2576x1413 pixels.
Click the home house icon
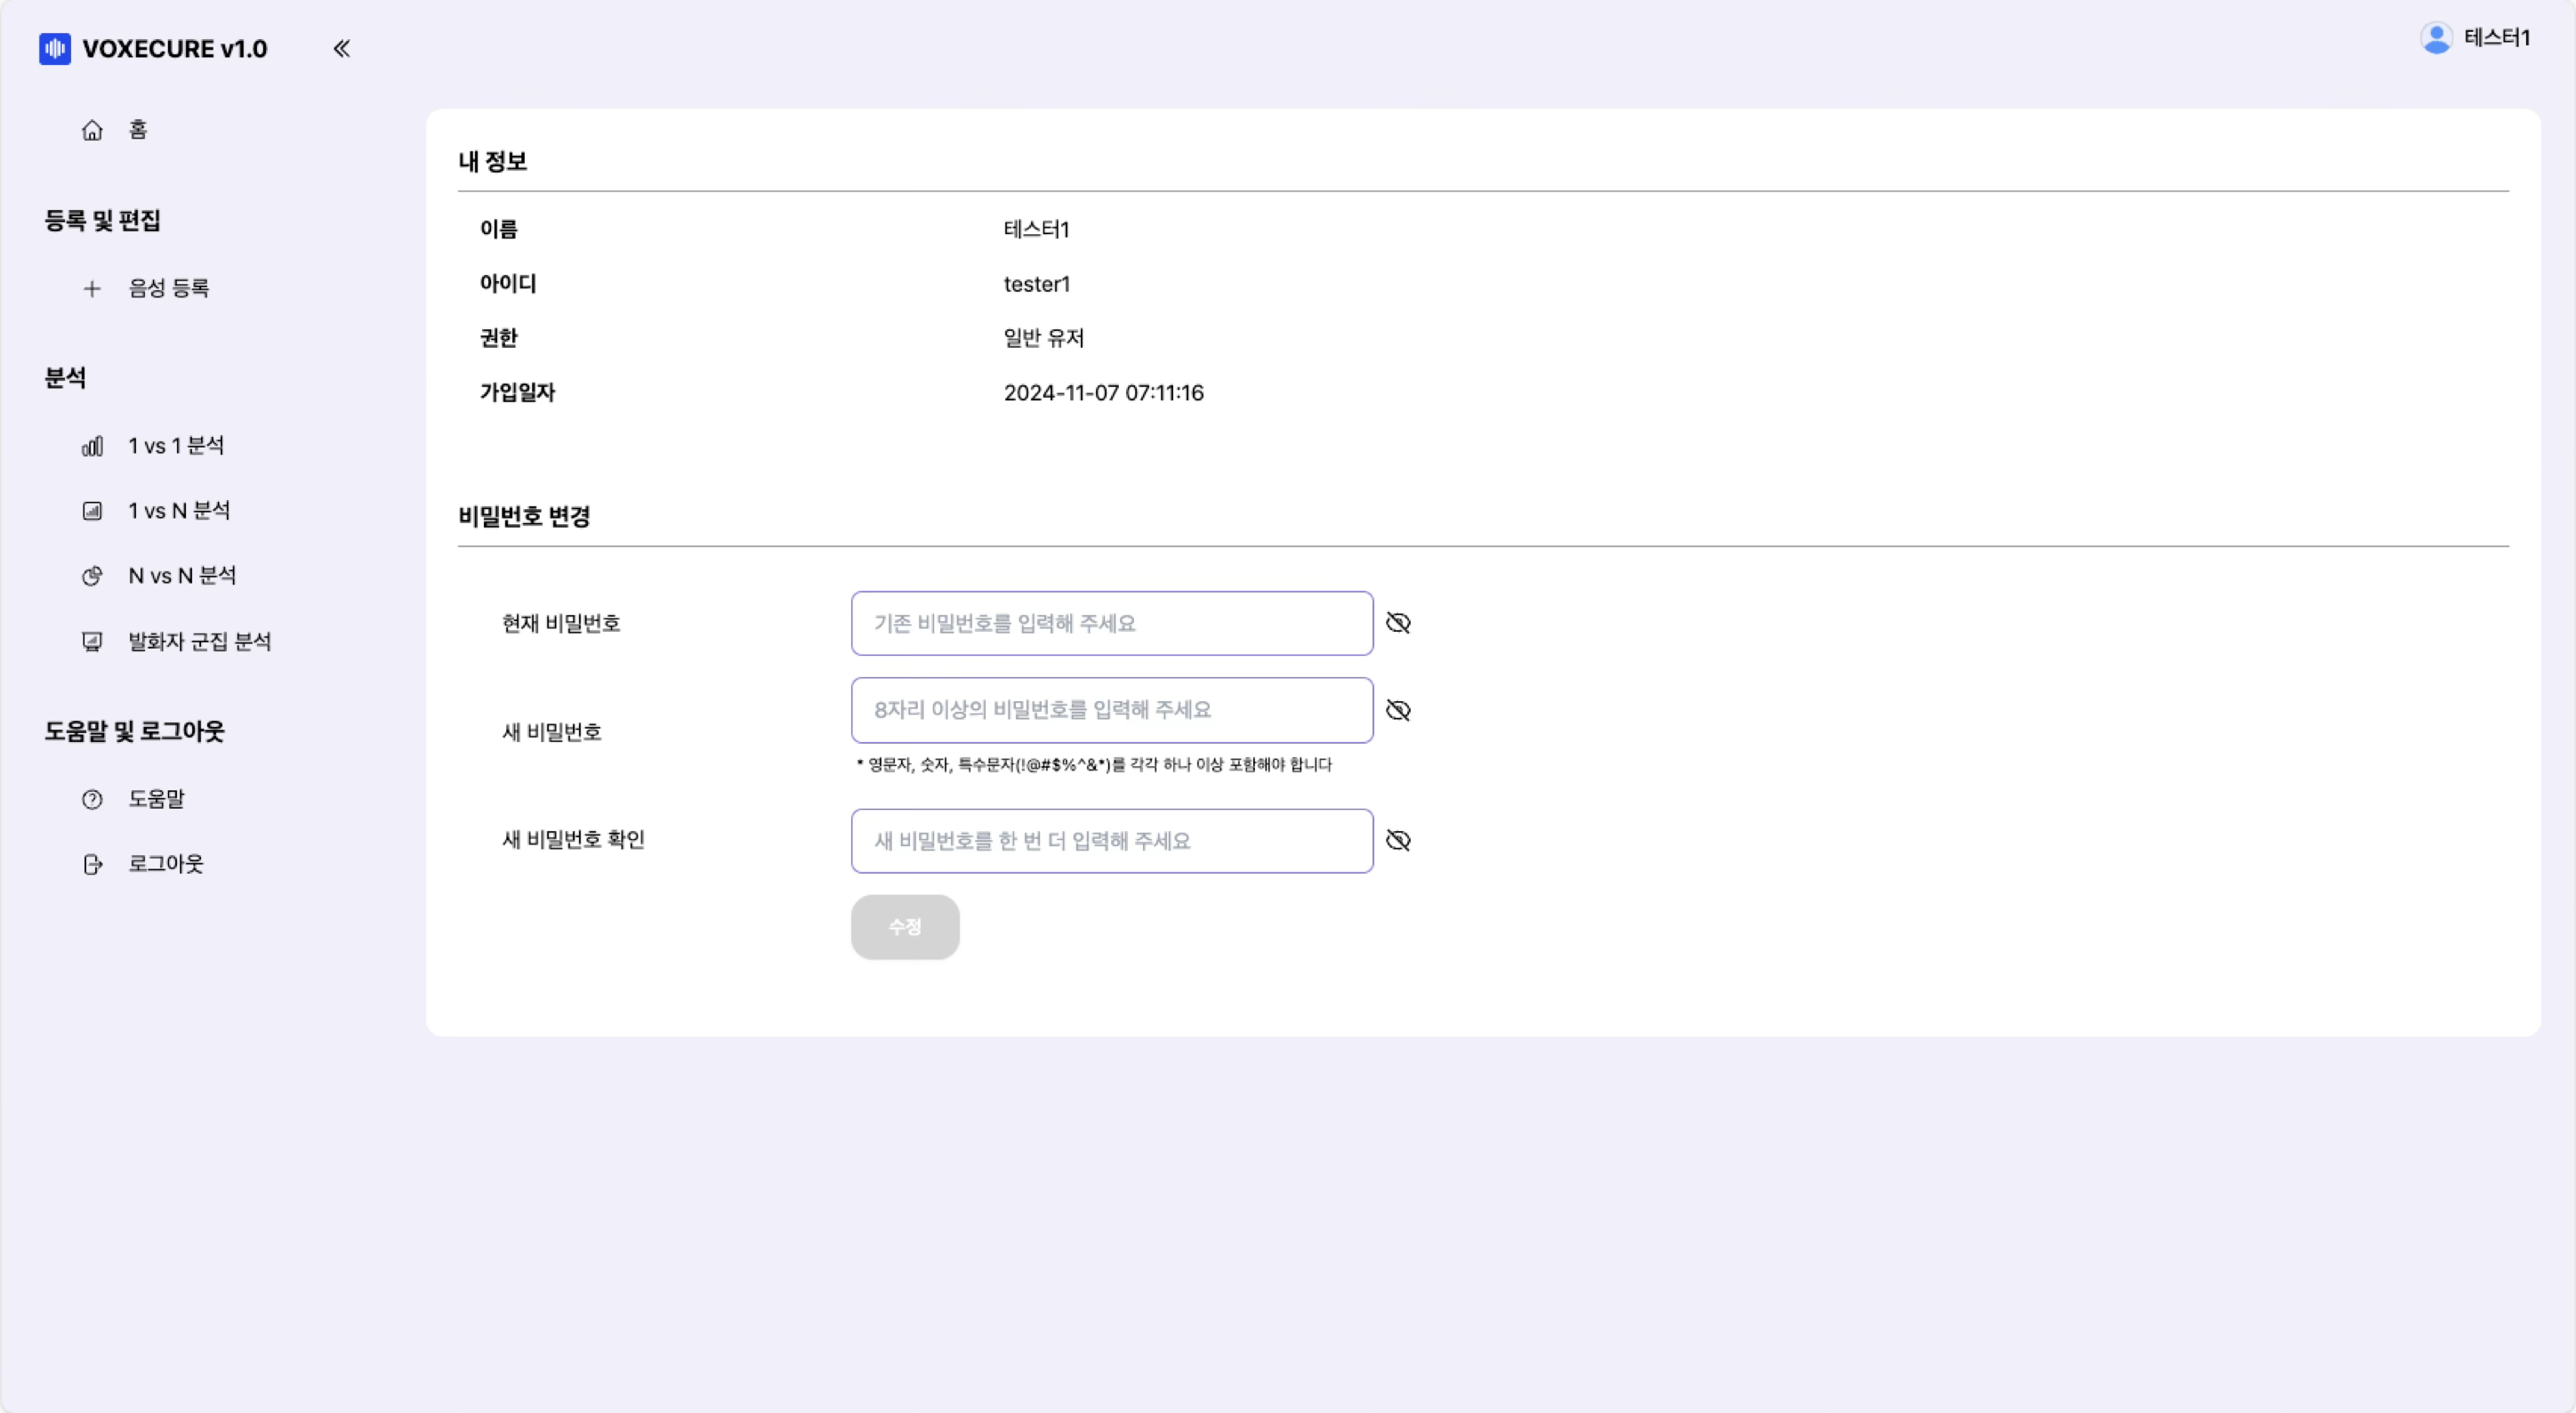click(92, 130)
